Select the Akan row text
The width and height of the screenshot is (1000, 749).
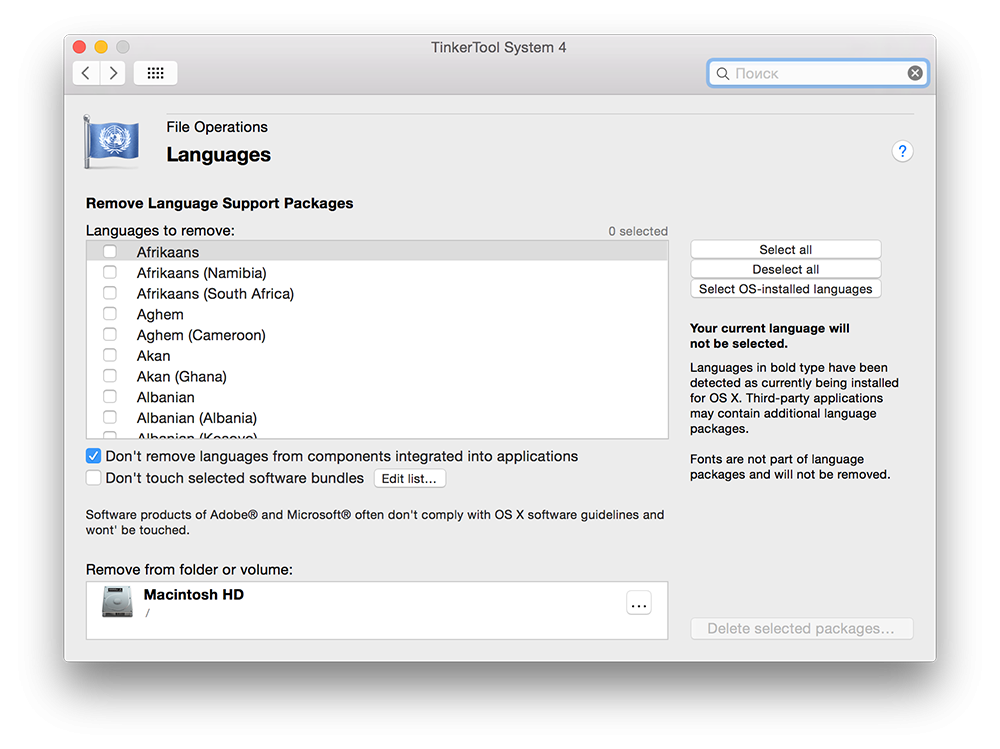click(154, 356)
